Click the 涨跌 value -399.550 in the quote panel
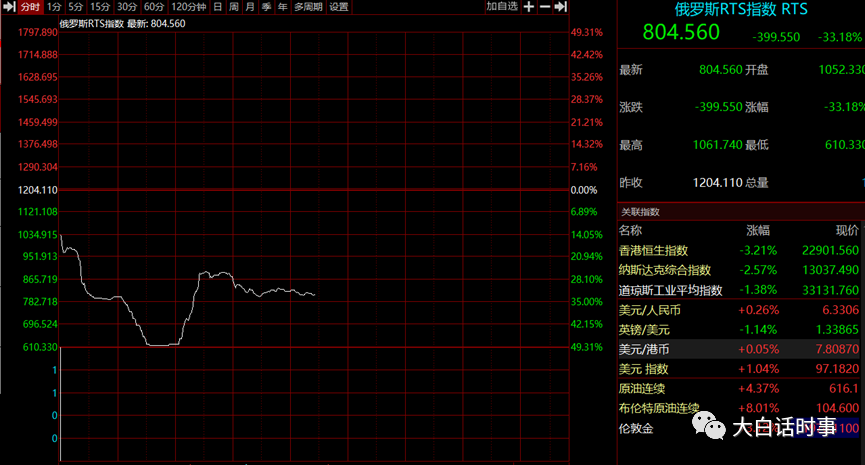 (718, 107)
